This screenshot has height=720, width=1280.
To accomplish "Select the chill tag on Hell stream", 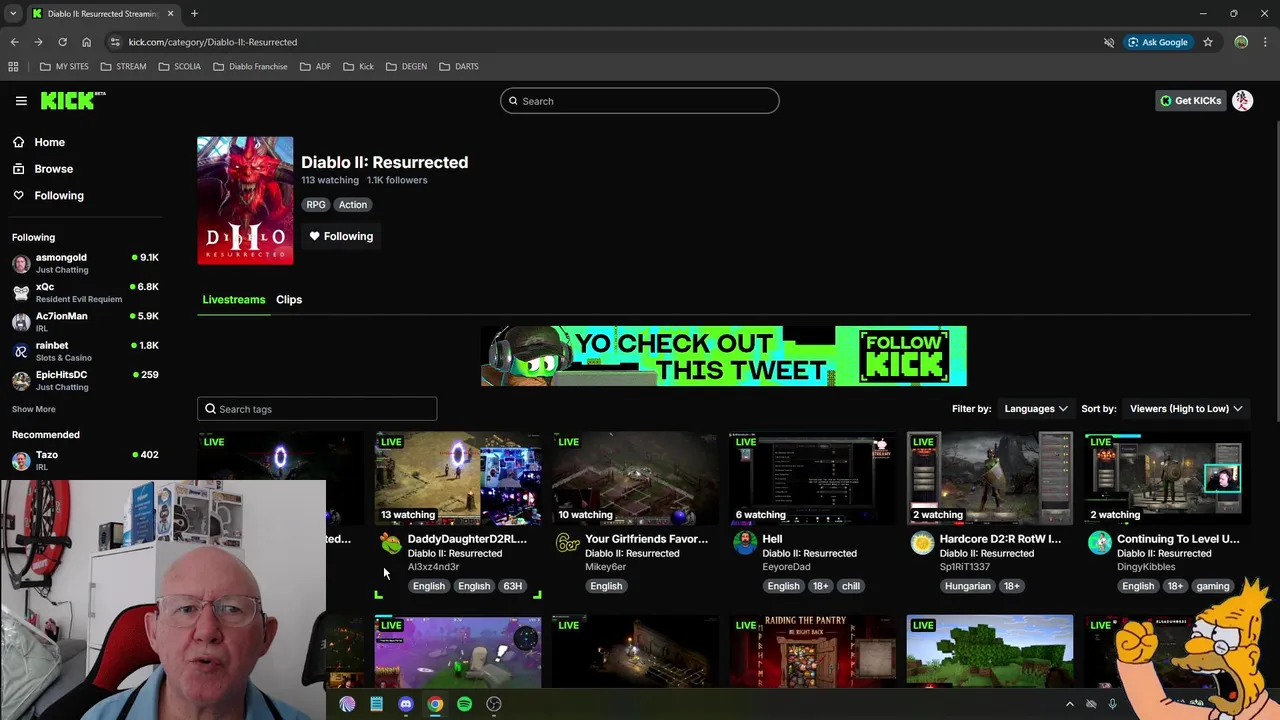I will click(x=850, y=586).
